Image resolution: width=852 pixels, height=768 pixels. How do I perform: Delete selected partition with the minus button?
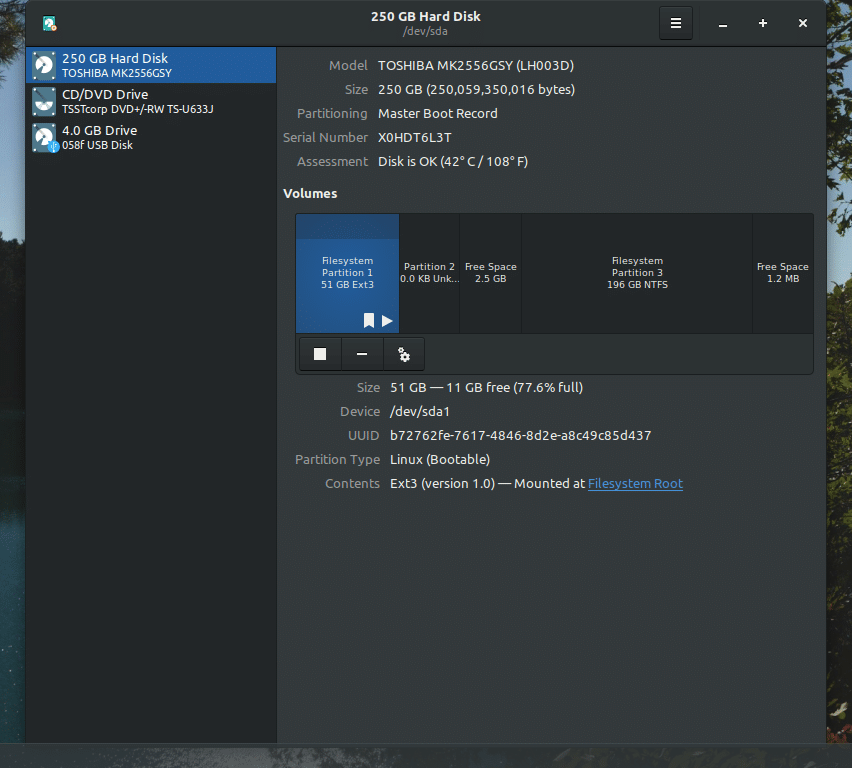tap(362, 354)
